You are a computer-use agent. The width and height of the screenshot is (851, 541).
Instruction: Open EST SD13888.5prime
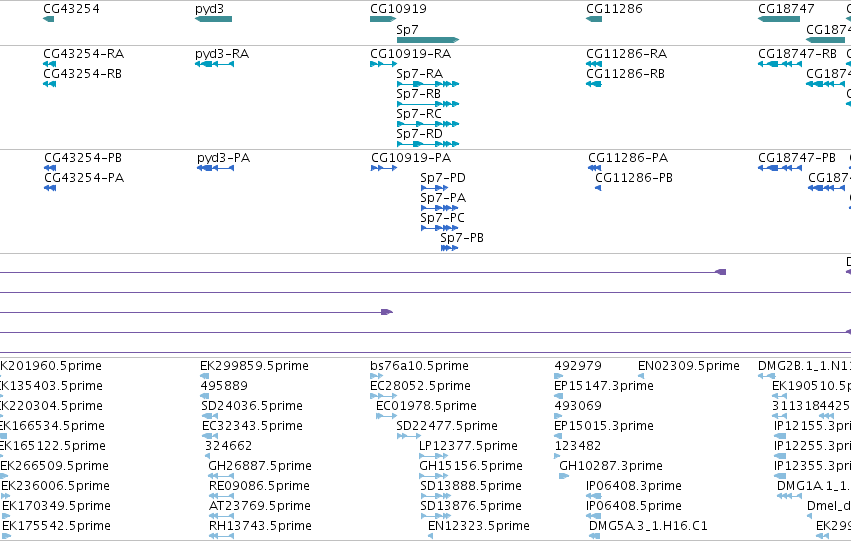click(435, 497)
